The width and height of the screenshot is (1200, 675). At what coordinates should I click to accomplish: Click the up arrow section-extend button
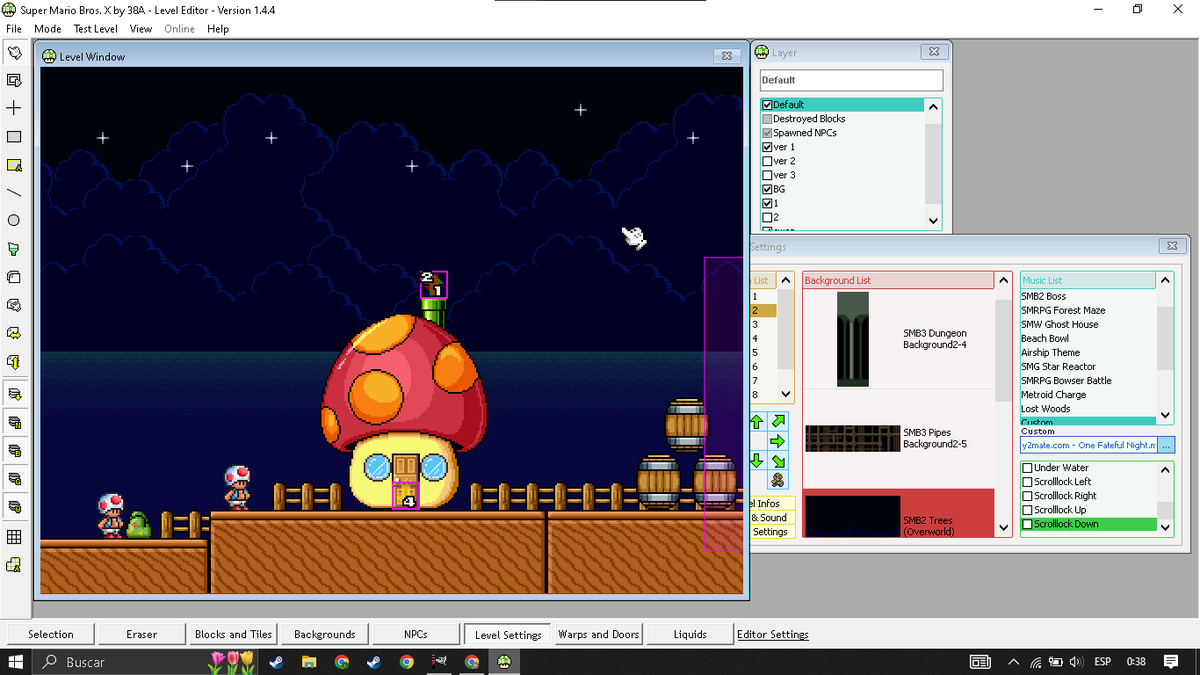click(757, 422)
